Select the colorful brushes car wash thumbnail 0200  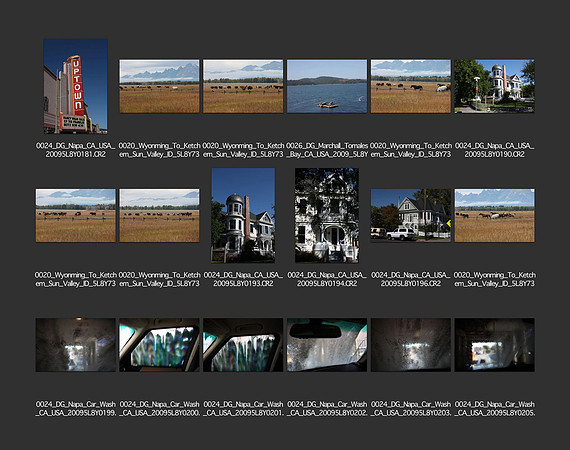click(159, 345)
